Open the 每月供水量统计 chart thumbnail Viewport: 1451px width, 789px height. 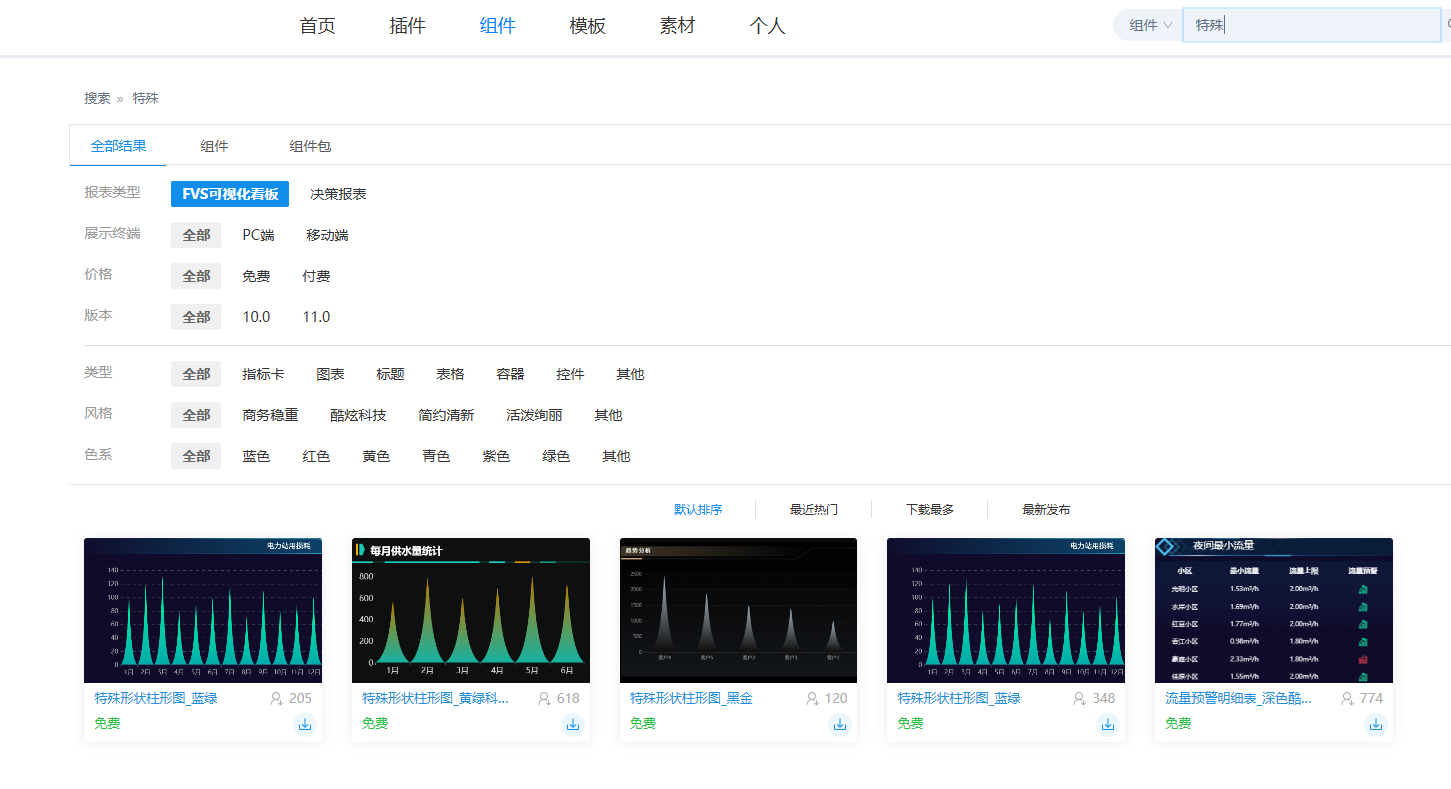470,610
